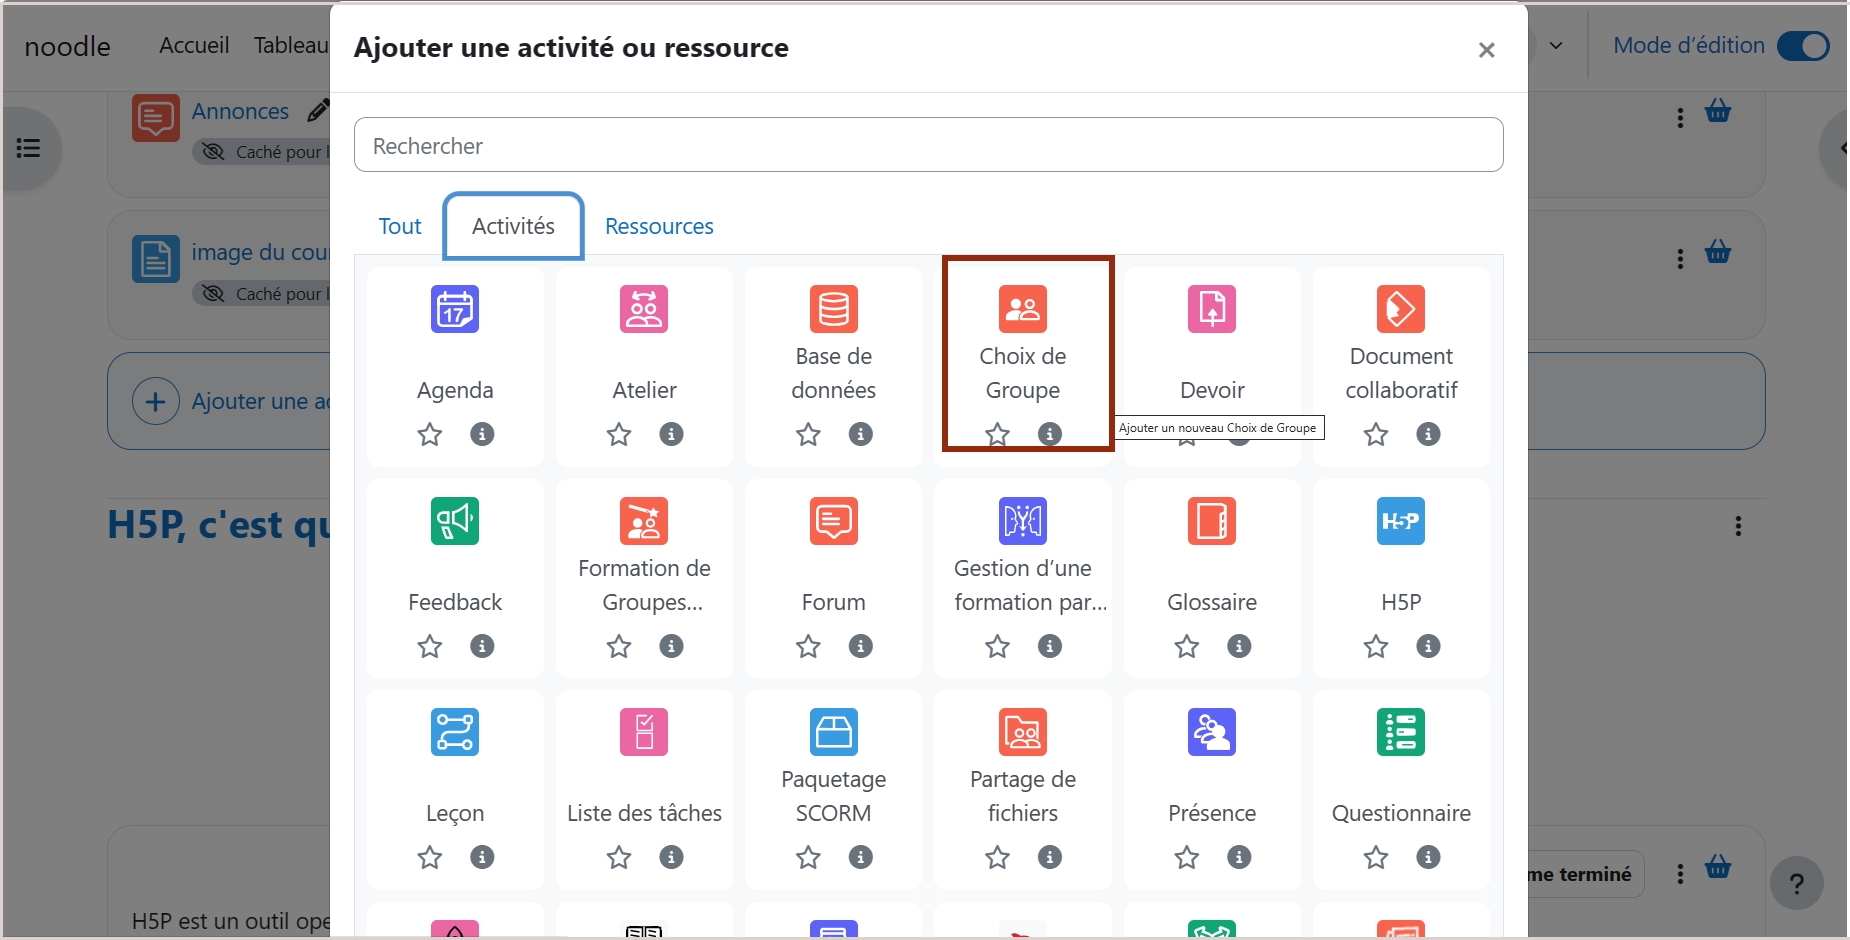Mark Base de données as favourite
1850x940 pixels.
tap(808, 434)
